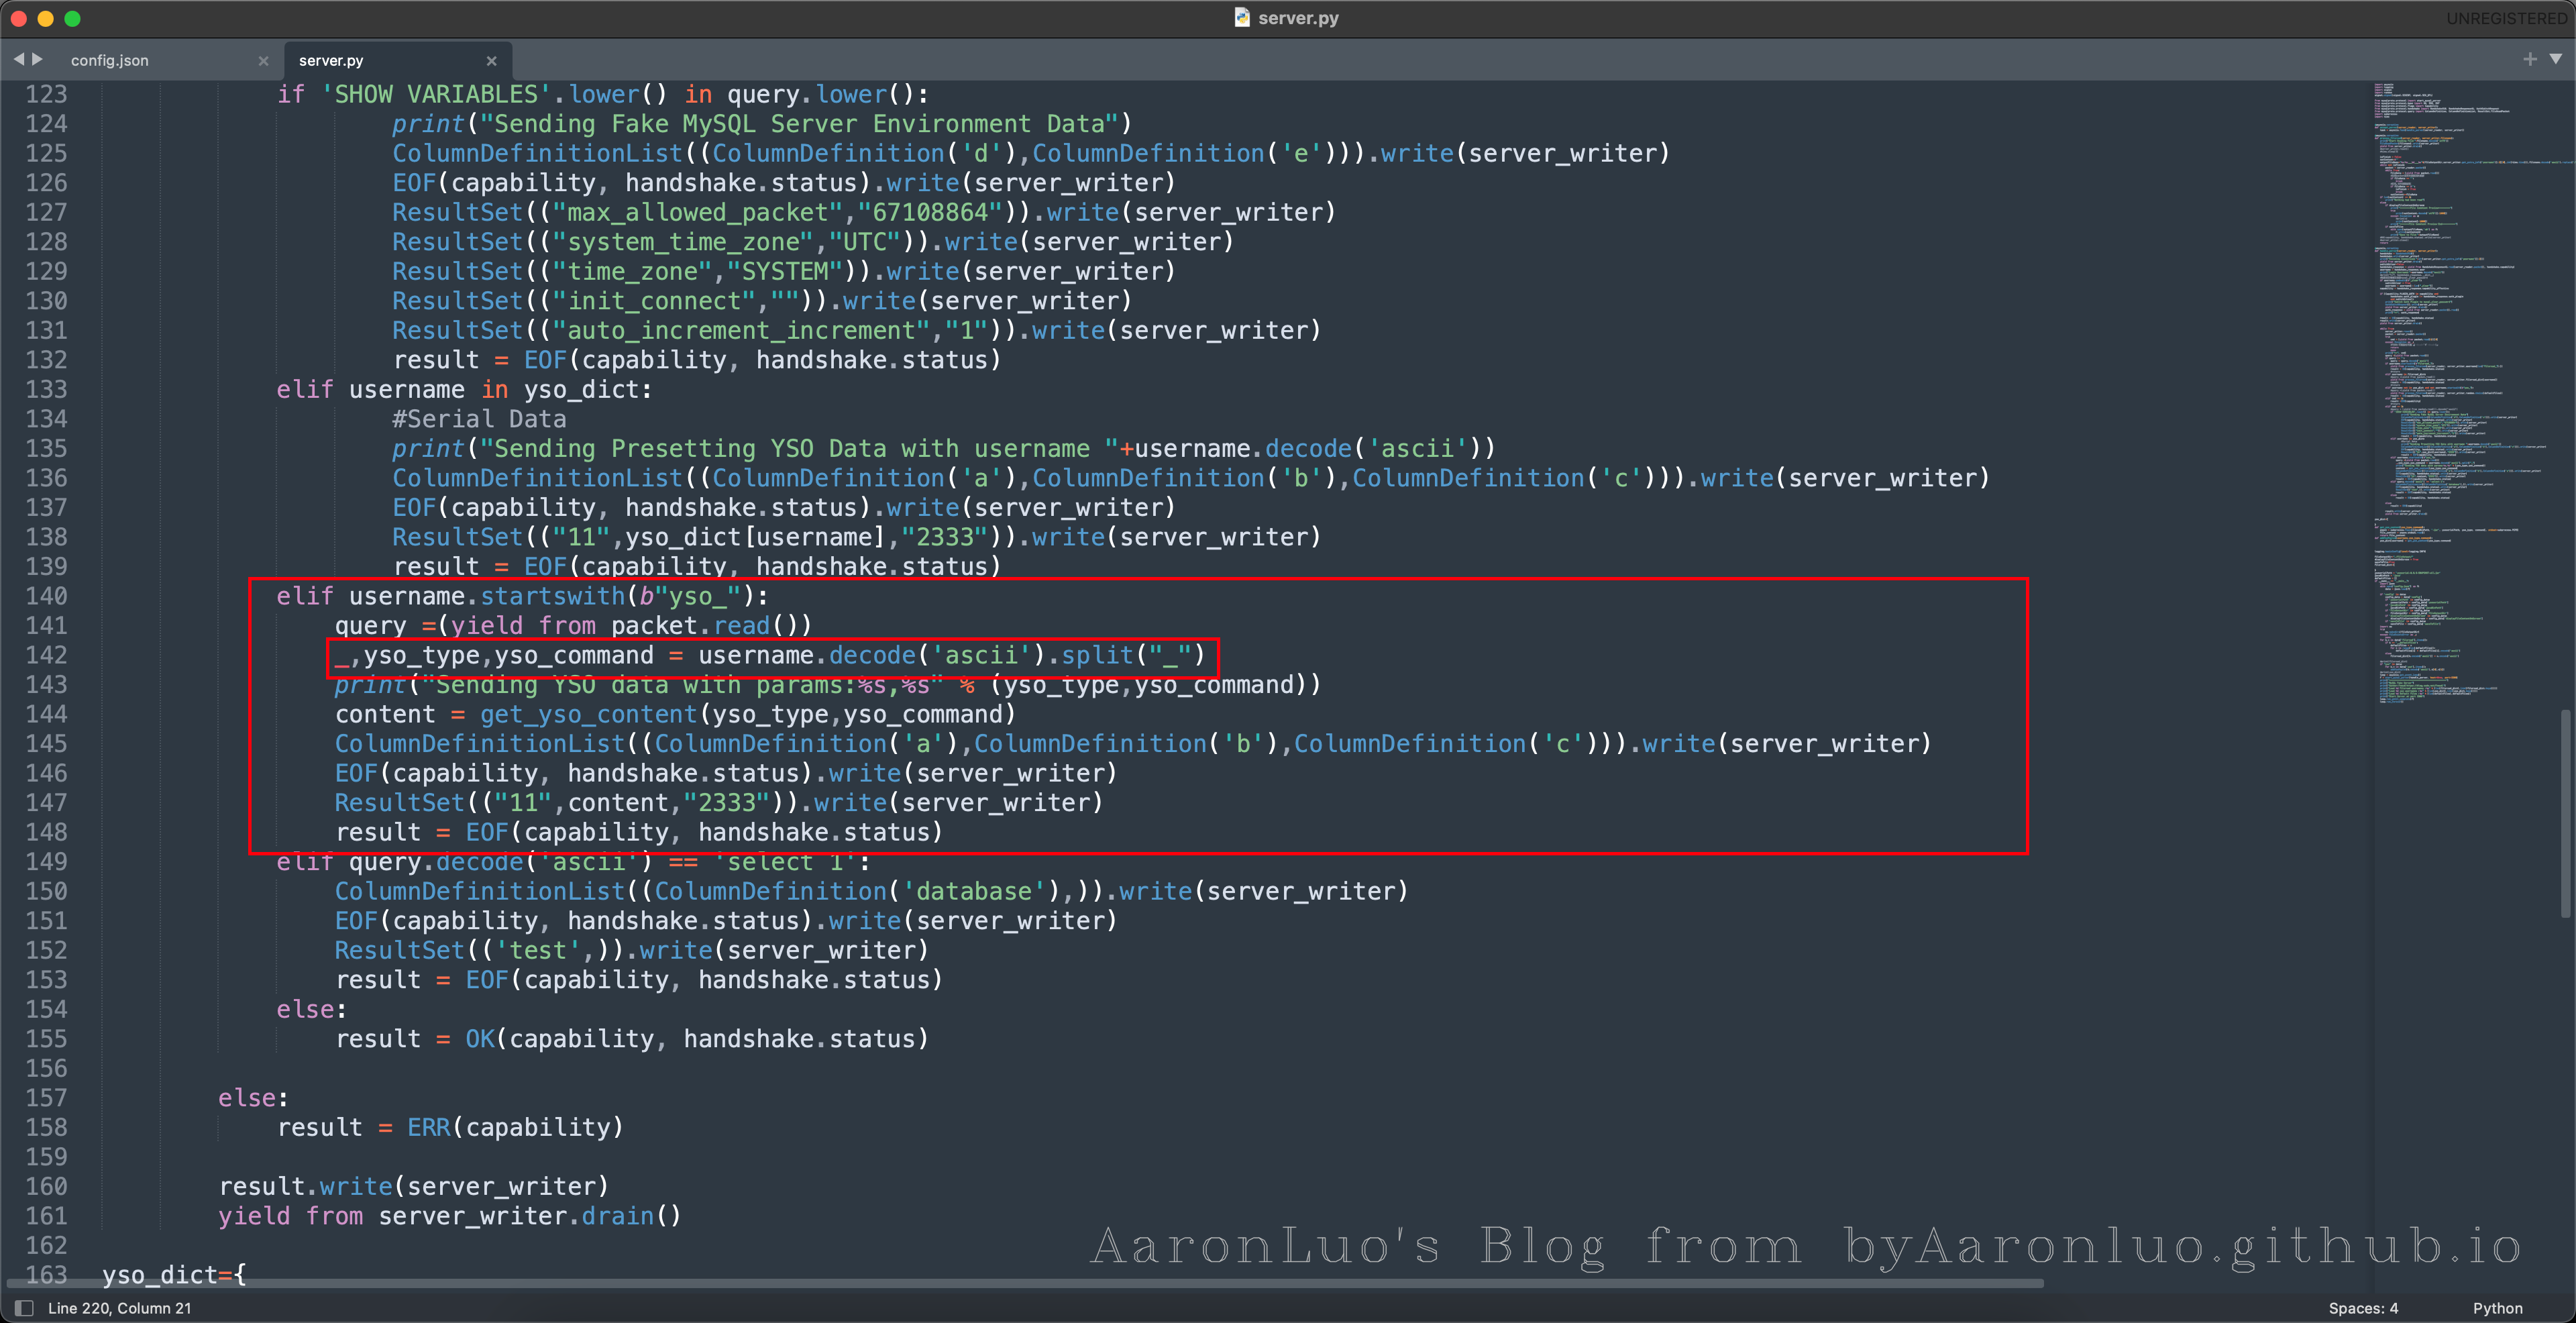
Task: Click line number 140 in the gutter
Action: pos(46,596)
